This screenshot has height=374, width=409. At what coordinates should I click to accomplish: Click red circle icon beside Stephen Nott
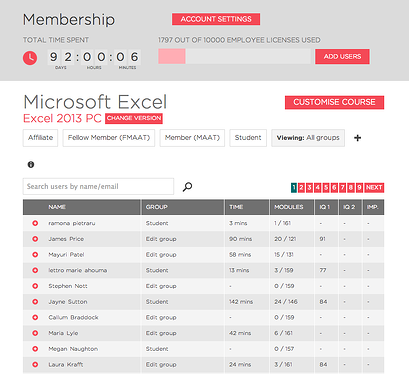pyautogui.click(x=35, y=286)
